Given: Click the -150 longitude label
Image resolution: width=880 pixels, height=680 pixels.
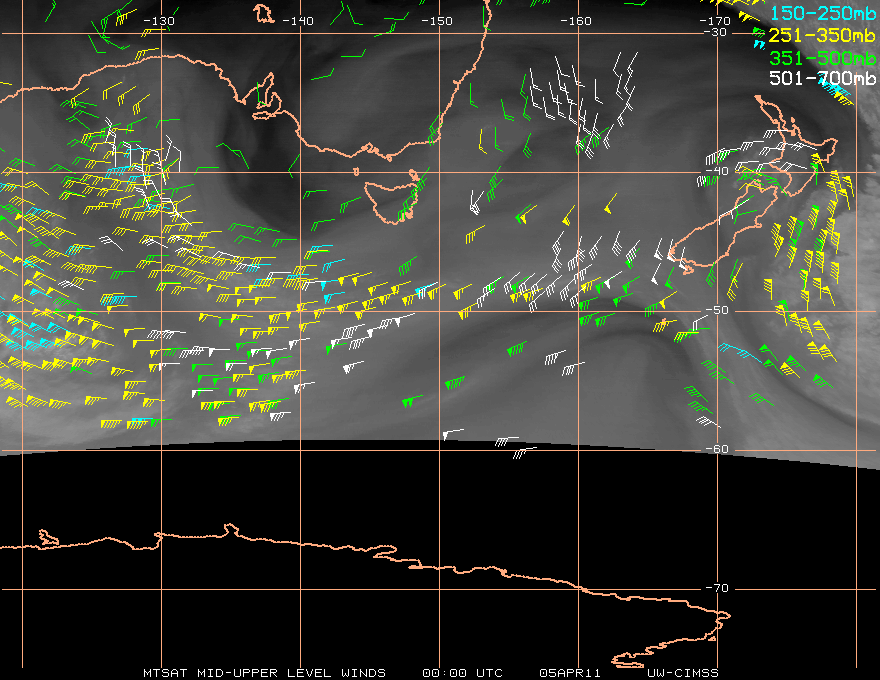Looking at the screenshot, I should 437,21.
